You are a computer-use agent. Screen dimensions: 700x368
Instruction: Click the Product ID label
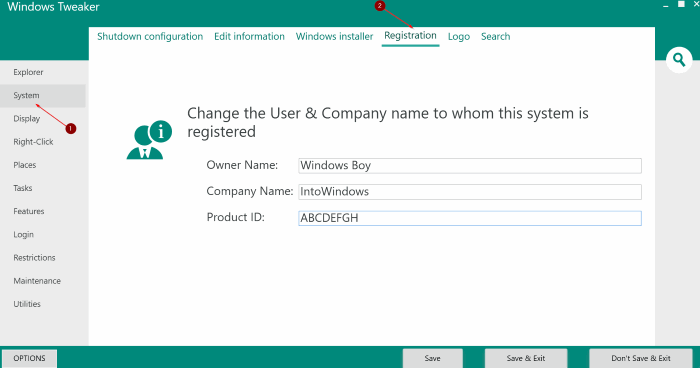pyautogui.click(x=235, y=217)
